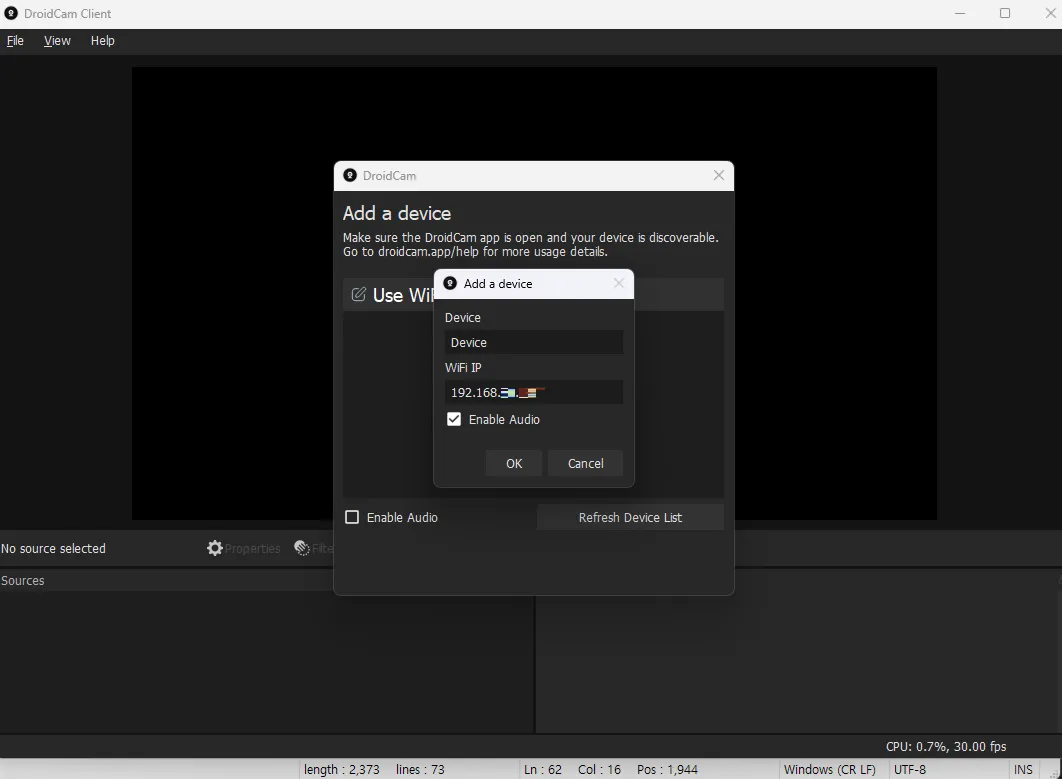Click the No source selected label
Image resolution: width=1062 pixels, height=779 pixels.
coord(54,549)
